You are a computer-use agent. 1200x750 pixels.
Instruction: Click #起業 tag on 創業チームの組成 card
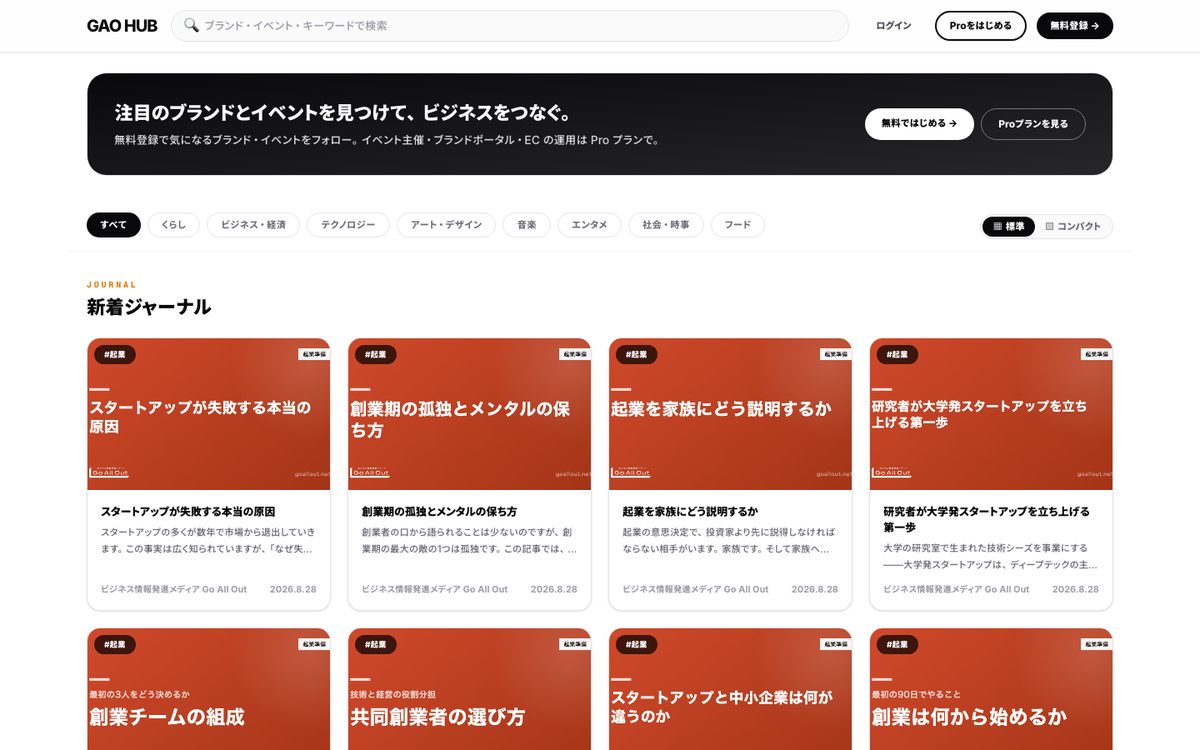pyautogui.click(x=115, y=645)
